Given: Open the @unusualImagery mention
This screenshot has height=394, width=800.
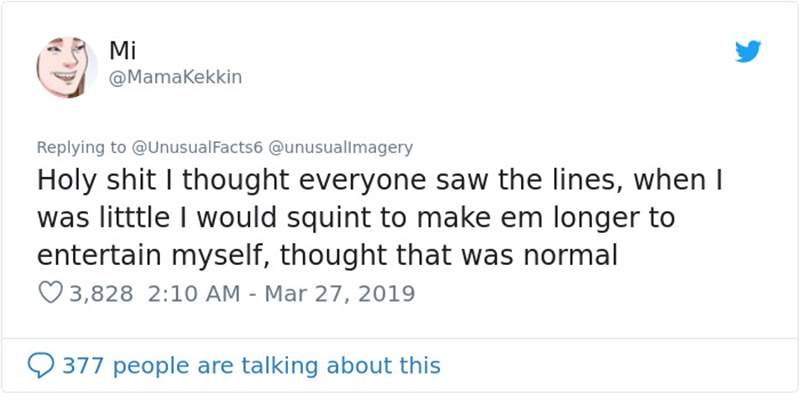Looking at the screenshot, I should (x=340, y=147).
